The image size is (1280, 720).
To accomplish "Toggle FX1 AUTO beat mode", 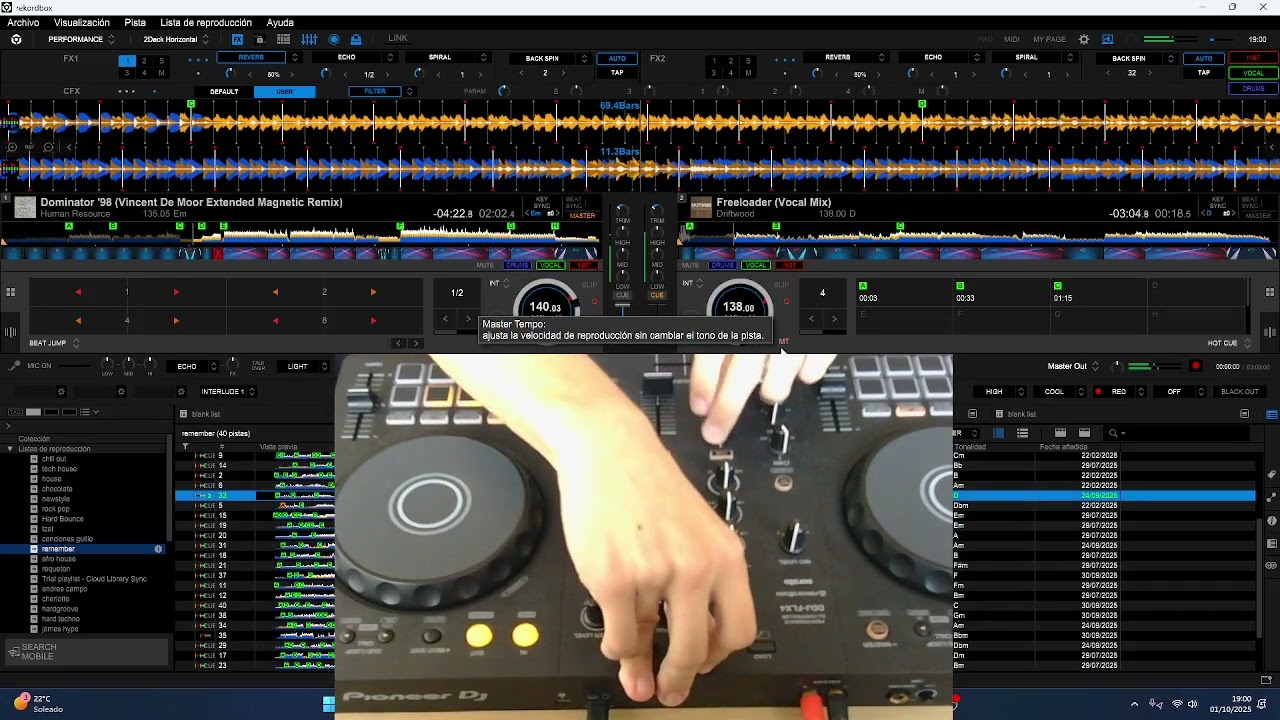I will 617,58.
